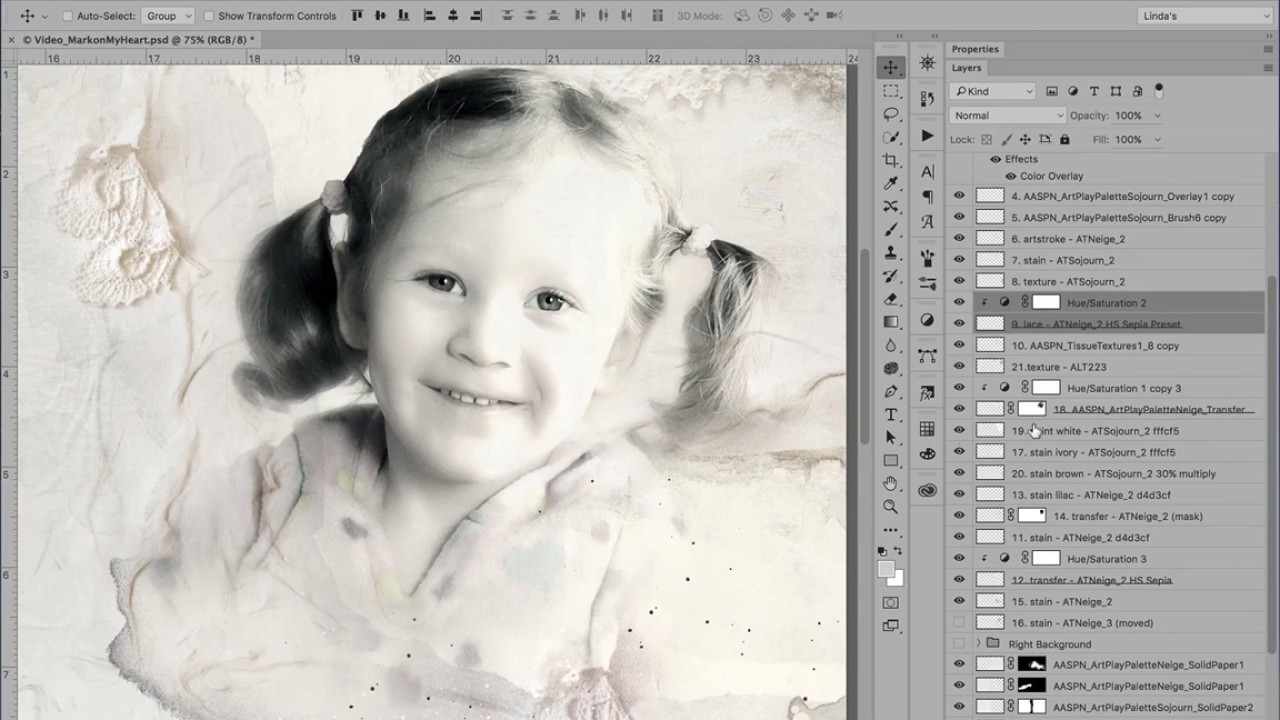Filter layers by adjustment layers

(x=1073, y=91)
